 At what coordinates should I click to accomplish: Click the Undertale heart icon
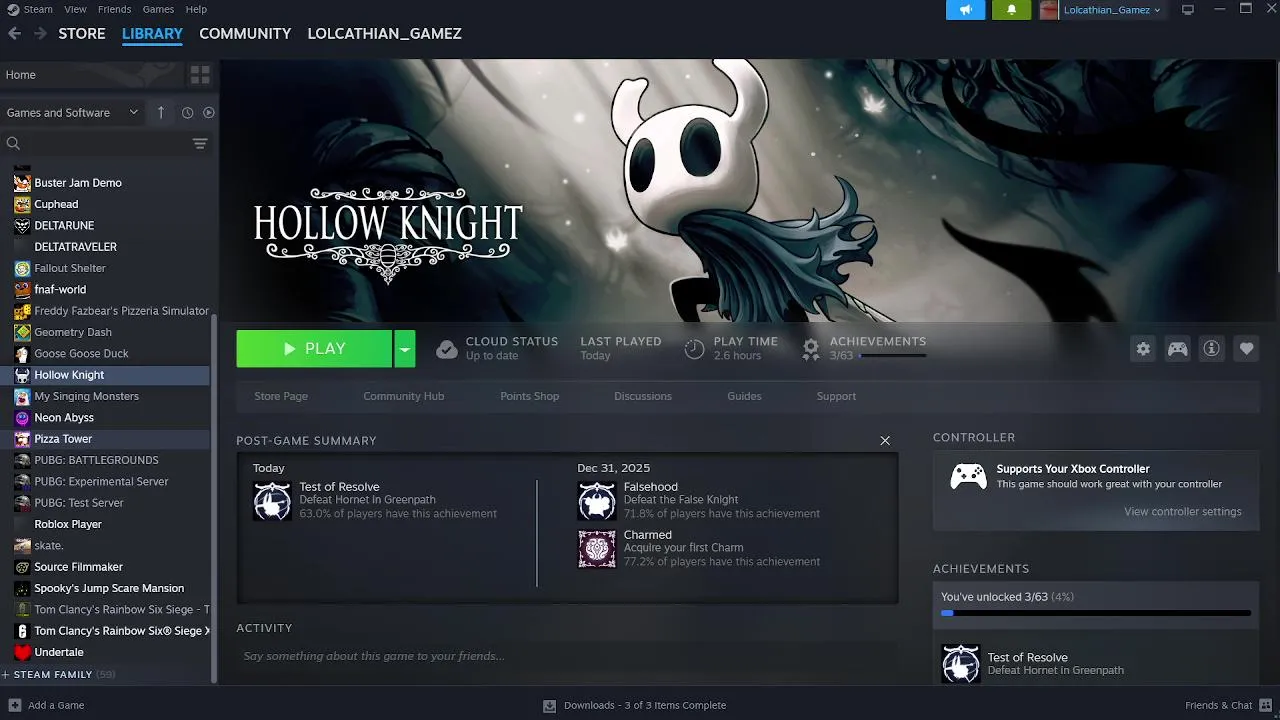[22, 652]
